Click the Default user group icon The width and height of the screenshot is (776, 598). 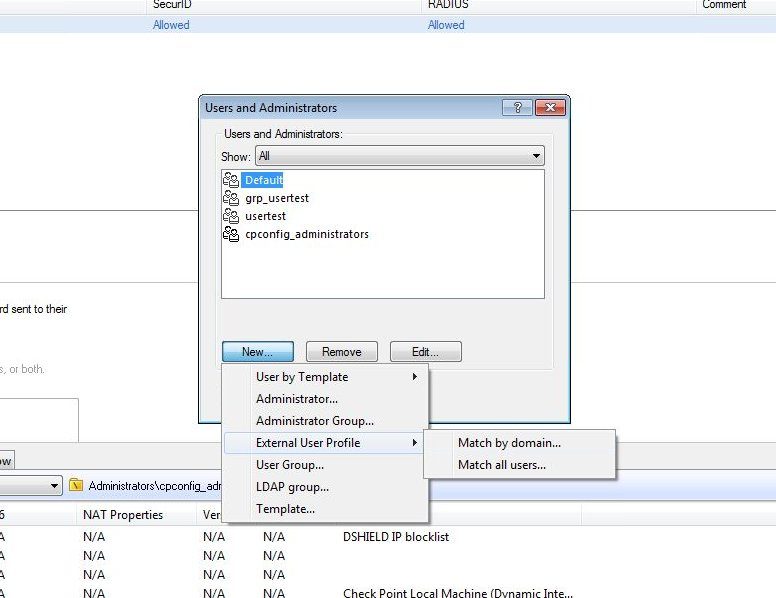pyautogui.click(x=231, y=180)
